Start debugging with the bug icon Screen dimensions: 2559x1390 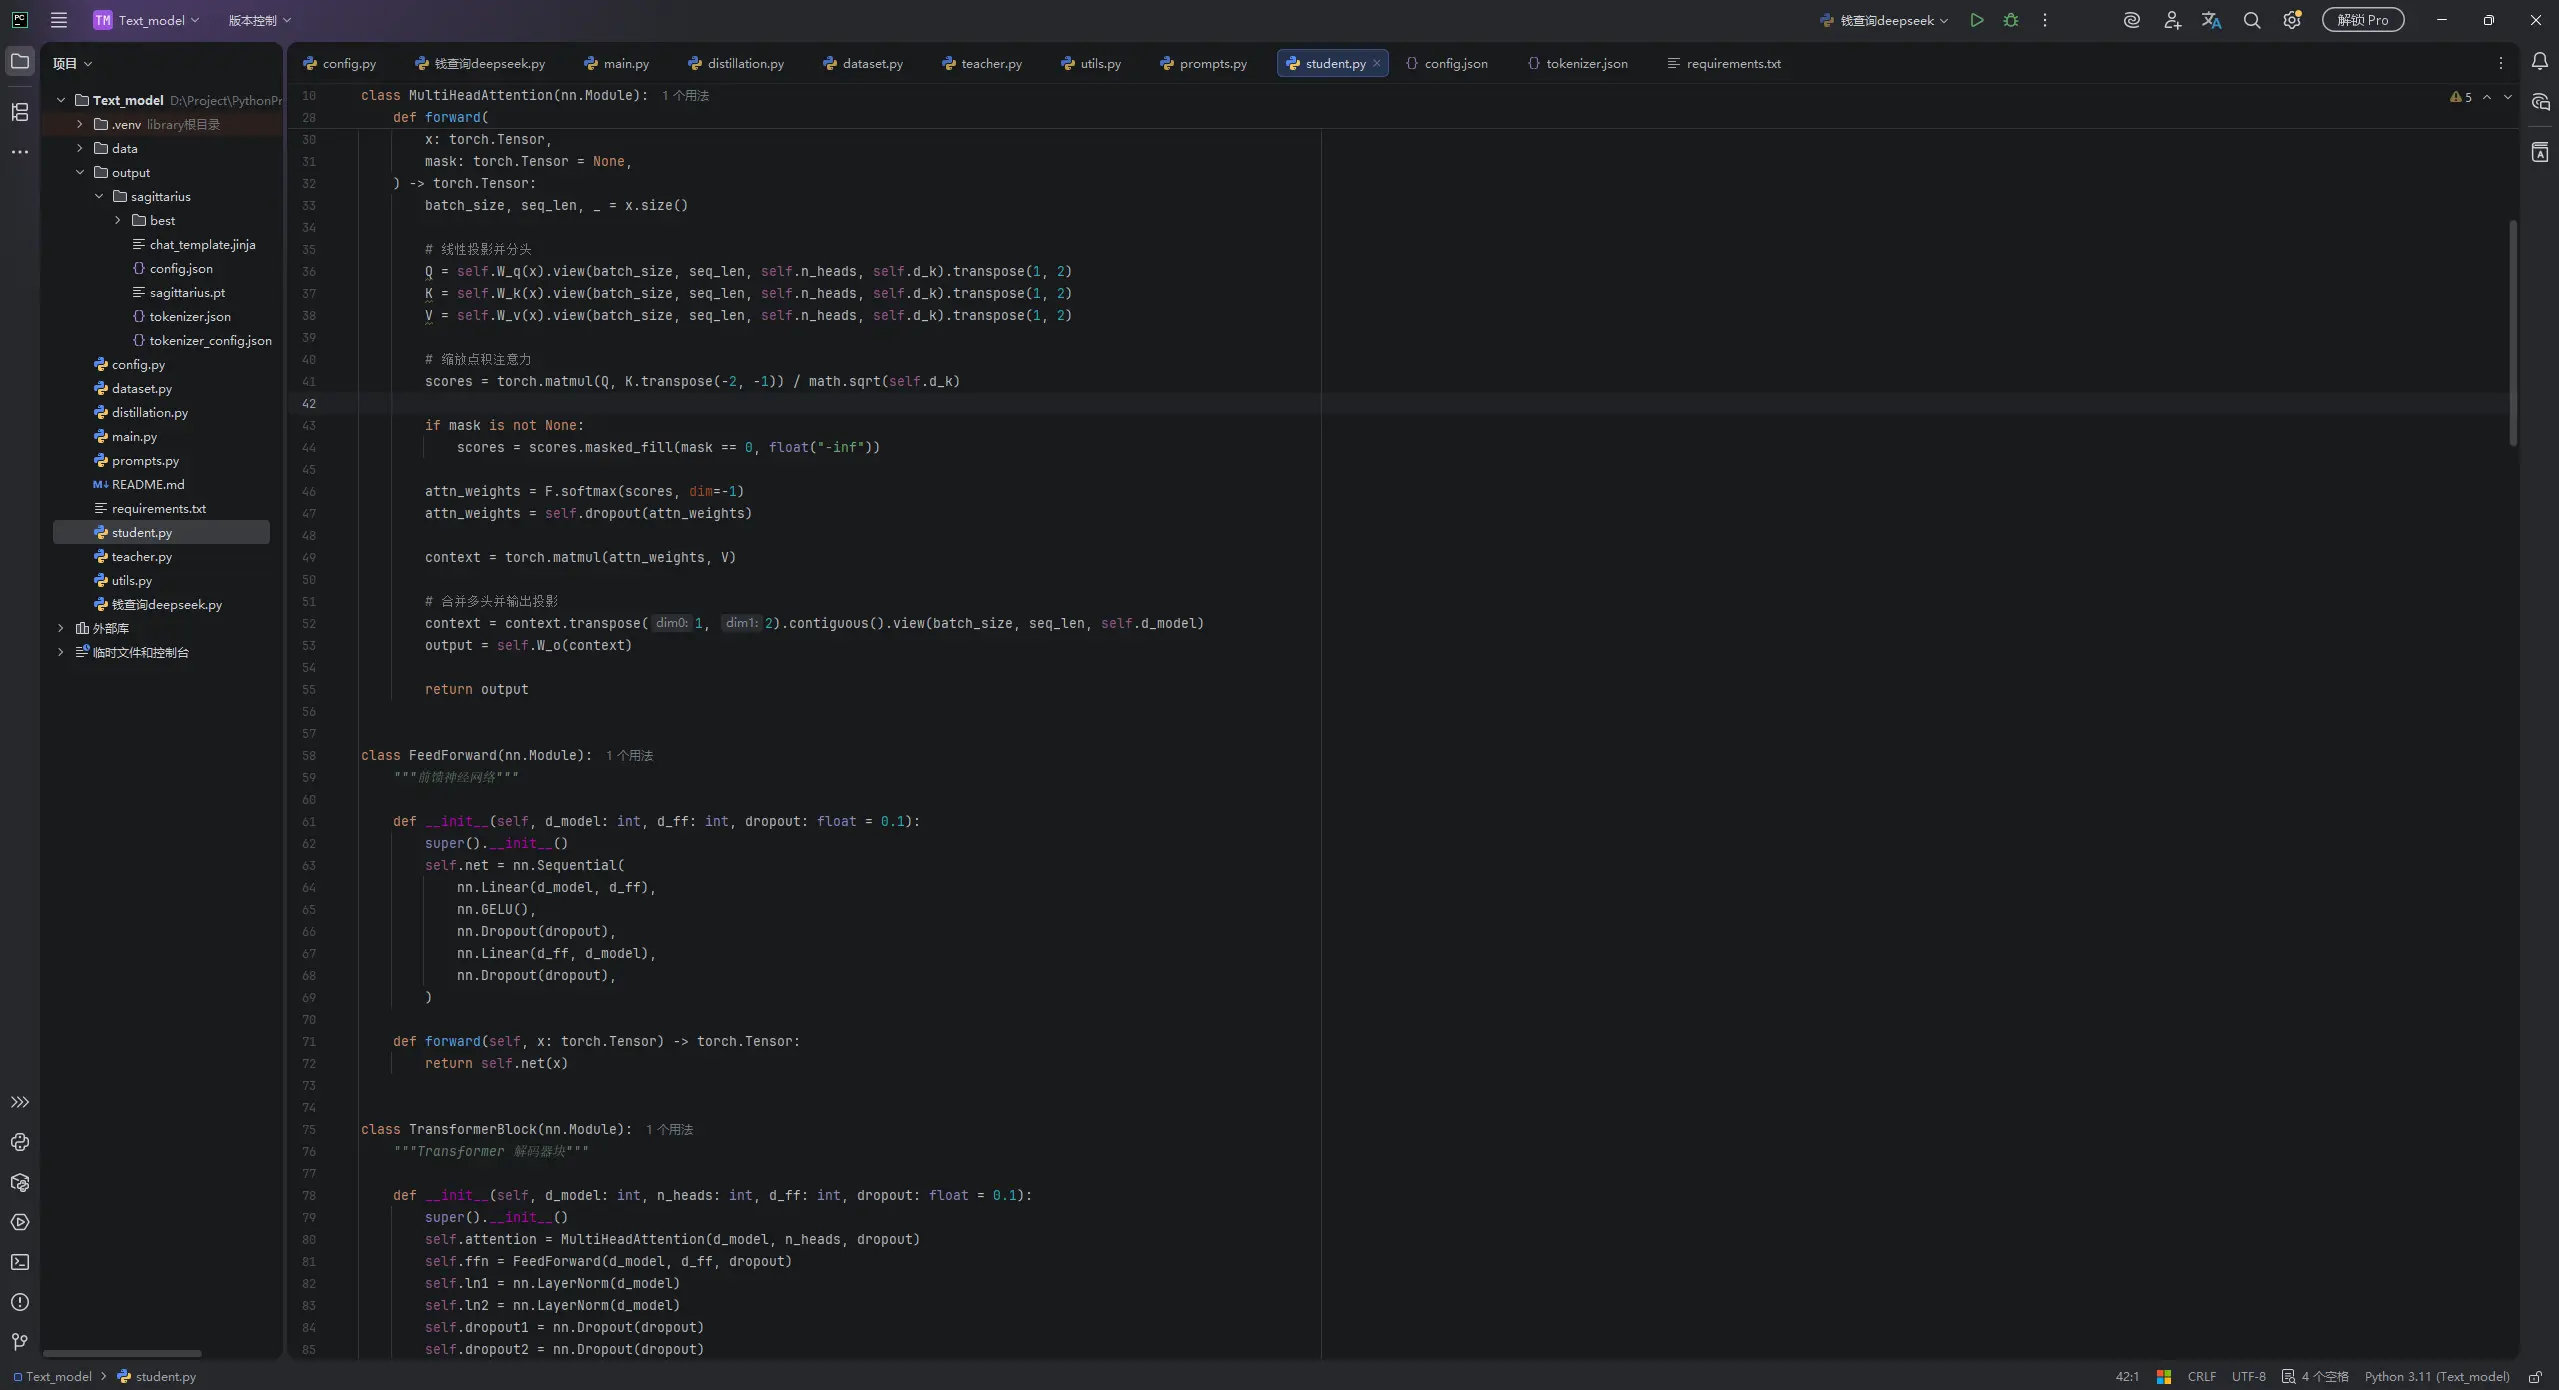coord(2010,20)
